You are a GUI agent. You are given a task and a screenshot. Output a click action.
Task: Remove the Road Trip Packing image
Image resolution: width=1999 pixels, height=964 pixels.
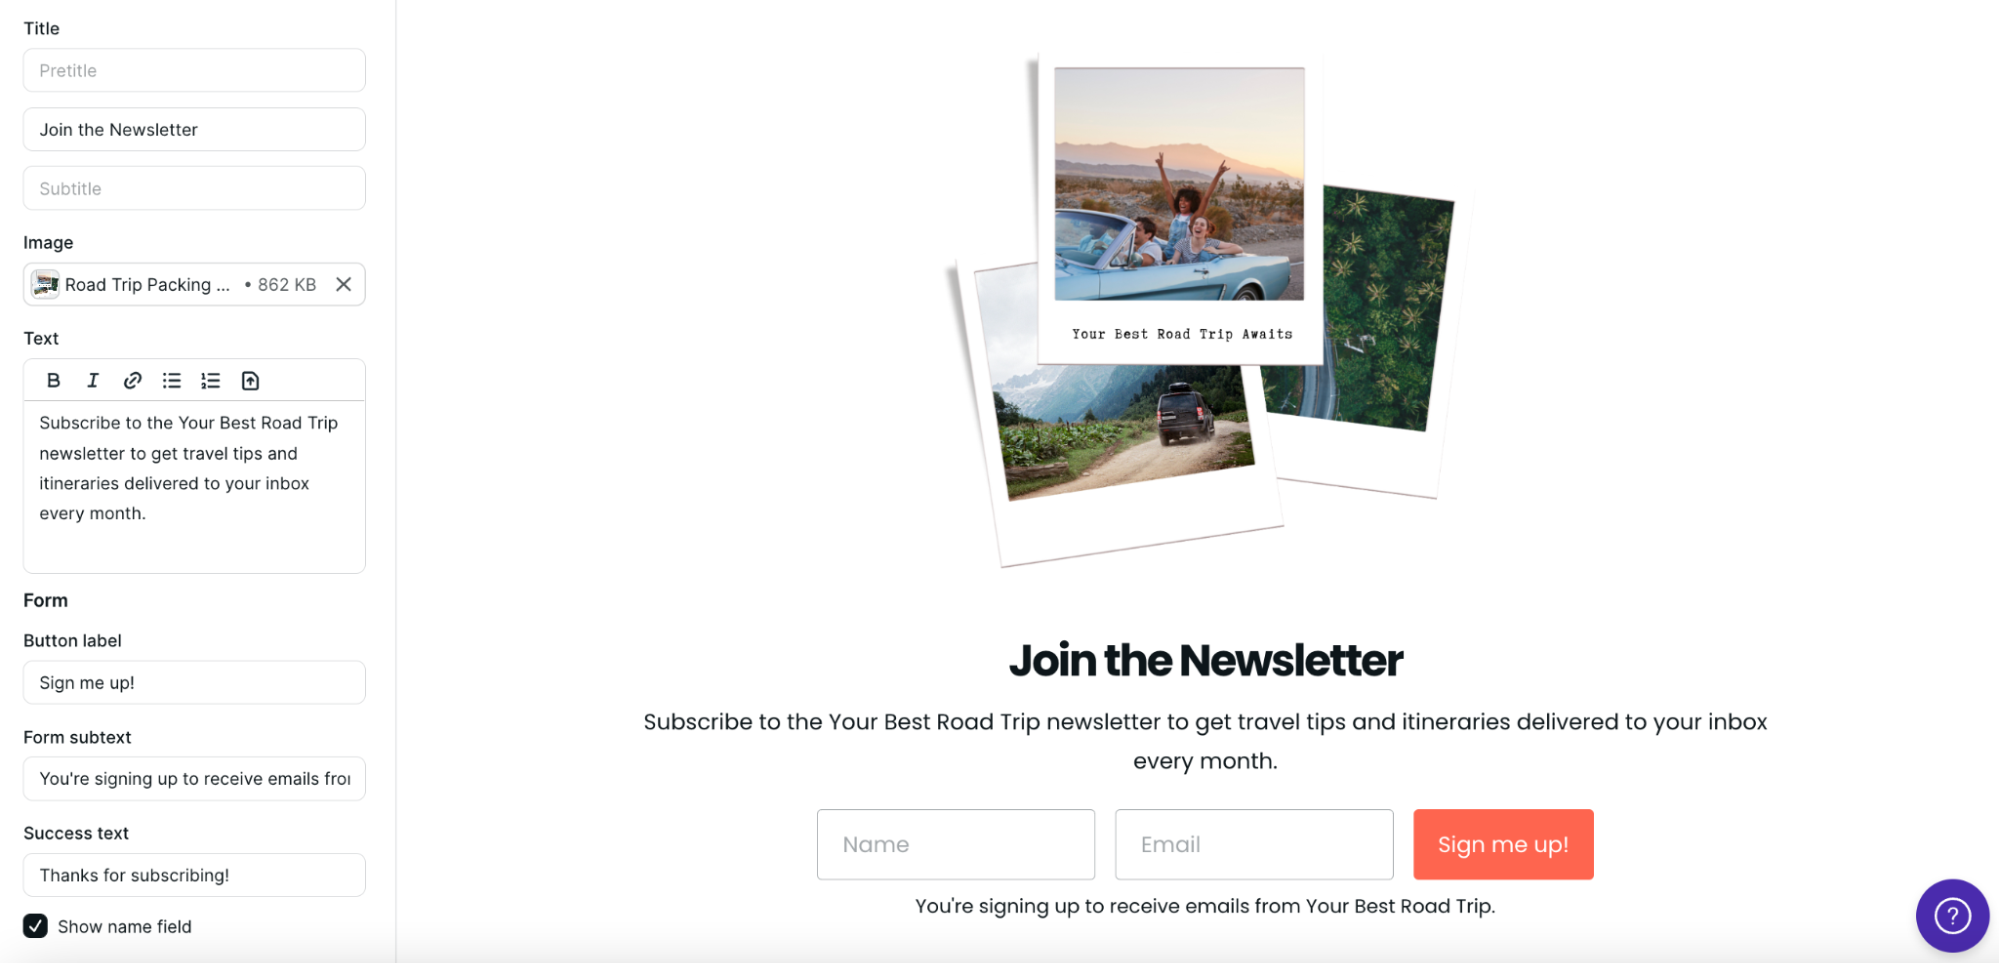coord(344,285)
